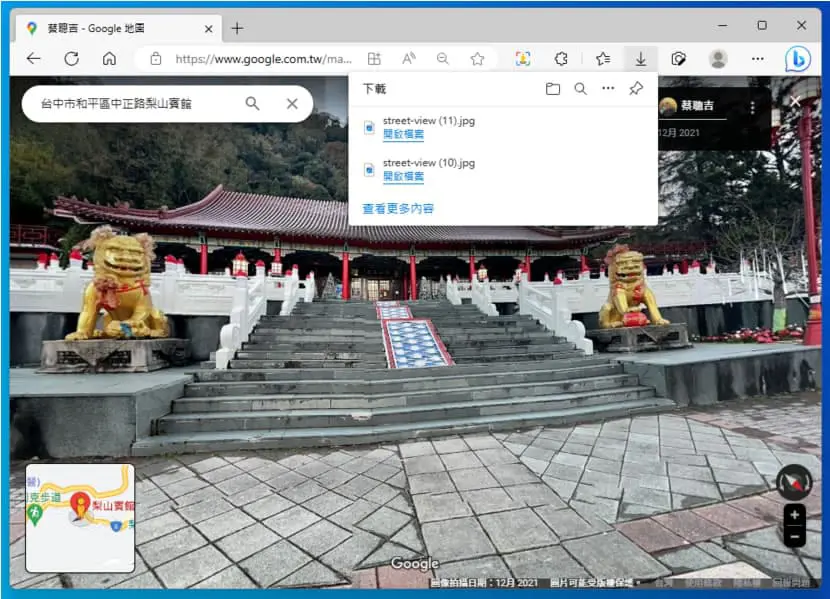Click the street view compass
This screenshot has width=830, height=599.
(x=794, y=482)
